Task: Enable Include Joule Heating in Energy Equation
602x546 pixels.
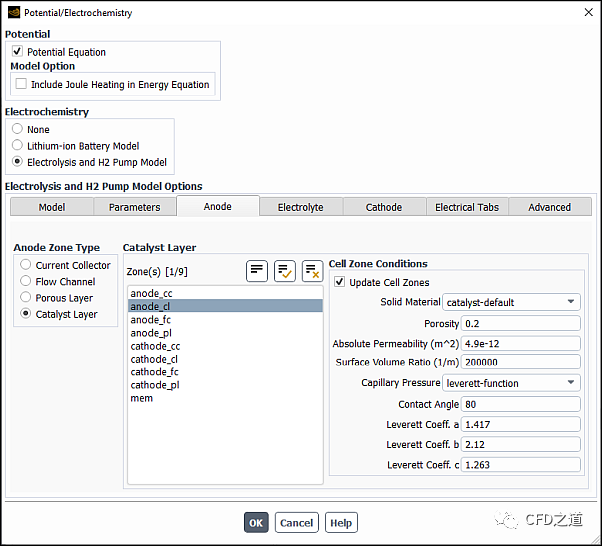Action: [21, 84]
